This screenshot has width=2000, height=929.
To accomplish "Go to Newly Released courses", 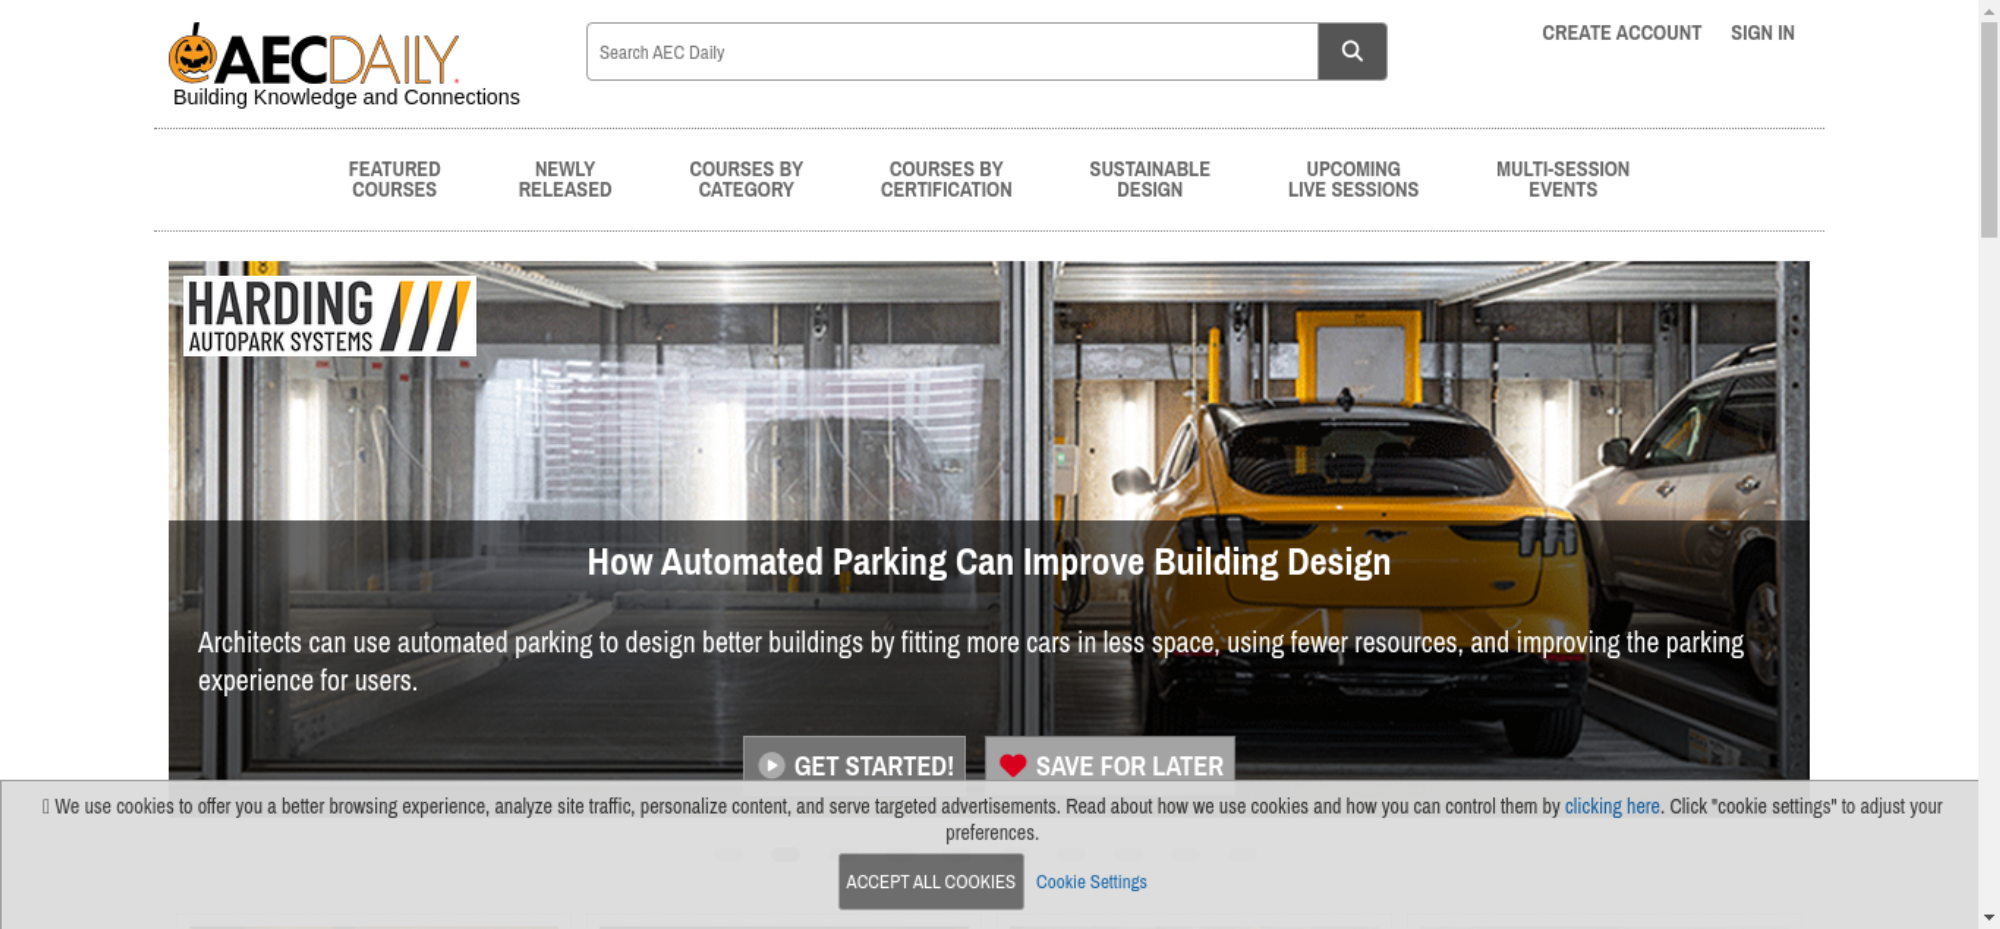I will pyautogui.click(x=564, y=180).
